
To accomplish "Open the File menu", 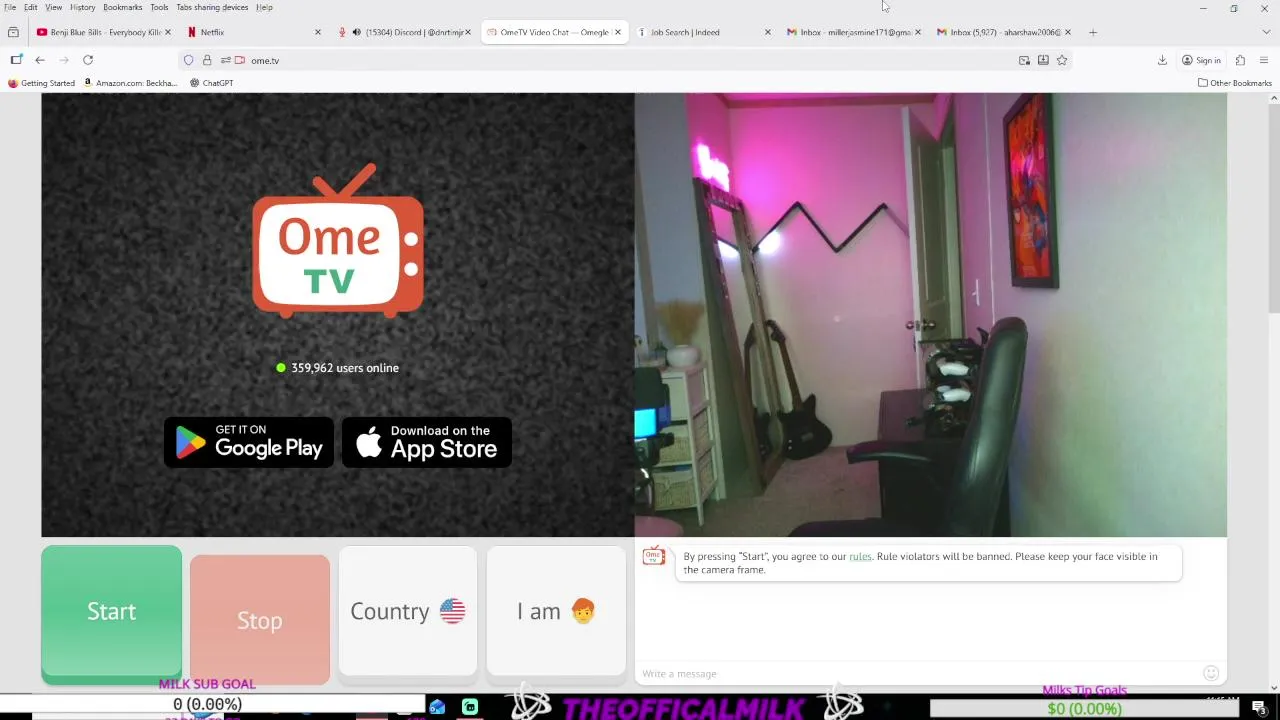I will click(x=10, y=7).
